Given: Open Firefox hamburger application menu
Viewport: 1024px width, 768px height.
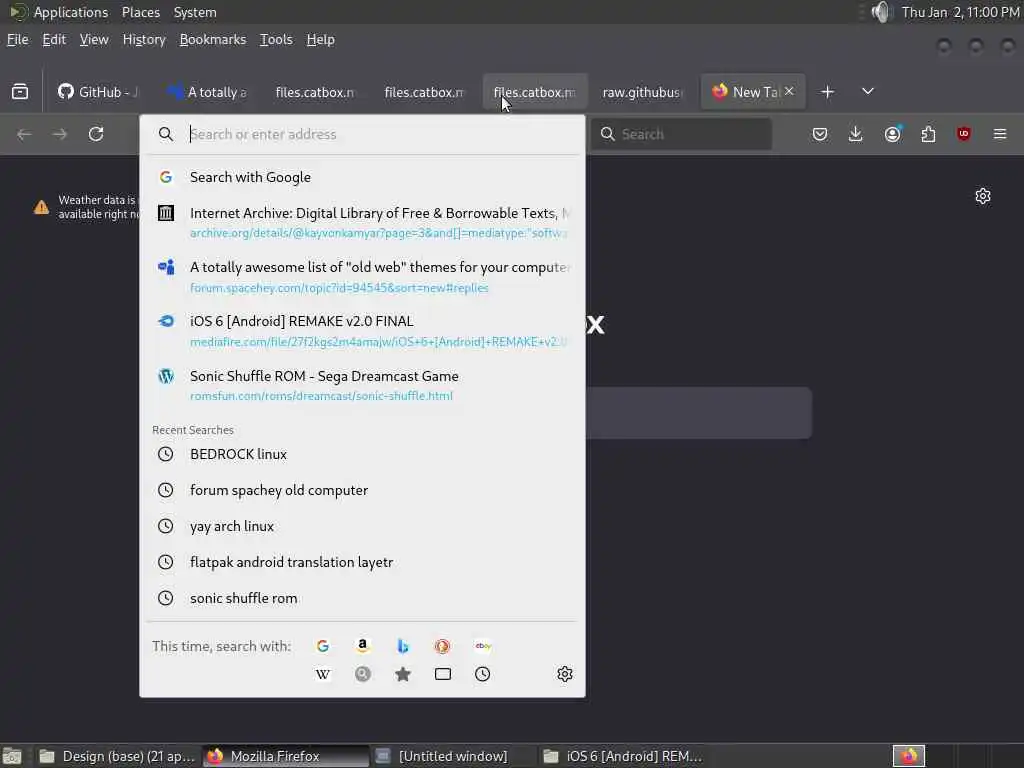Looking at the screenshot, I should [x=1000, y=134].
